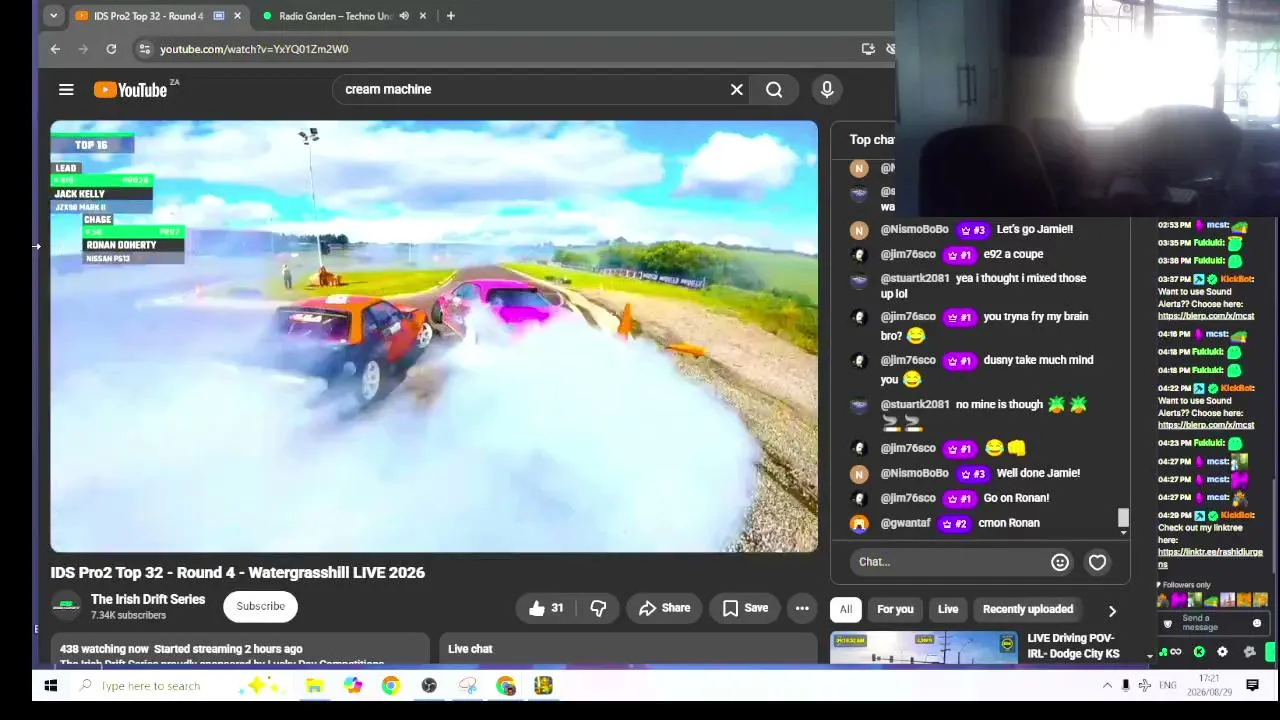The width and height of the screenshot is (1280, 720).
Task: Open the LIVE Driving POV video thumbnail
Action: coord(924,647)
